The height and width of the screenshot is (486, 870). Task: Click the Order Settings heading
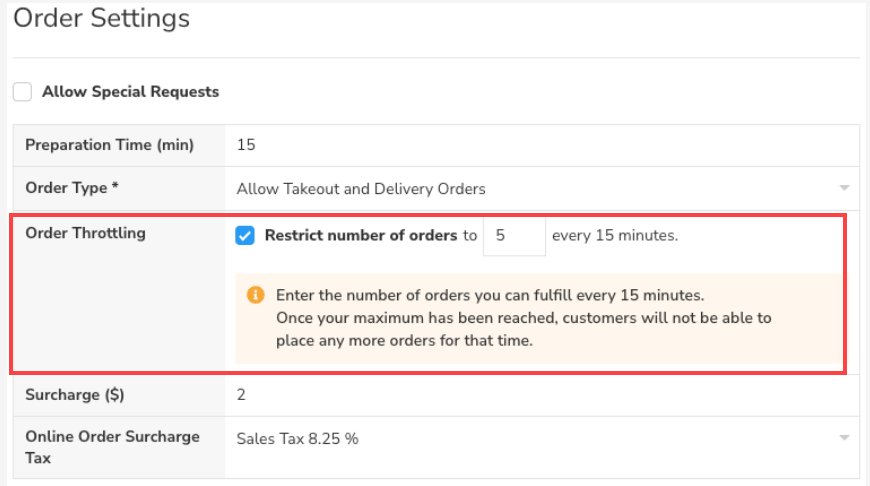point(101,17)
